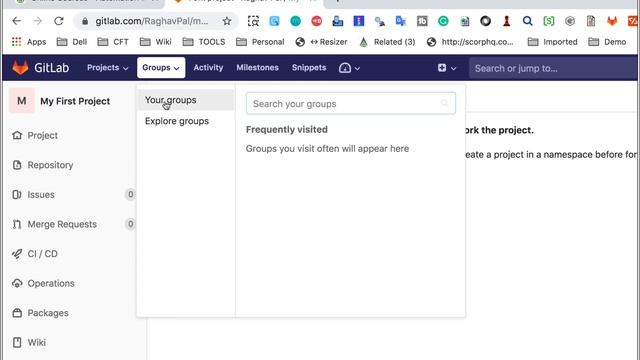Viewport: 640px width, 360px height.
Task: Open the Dell bookmarks folder
Action: click(x=72, y=42)
